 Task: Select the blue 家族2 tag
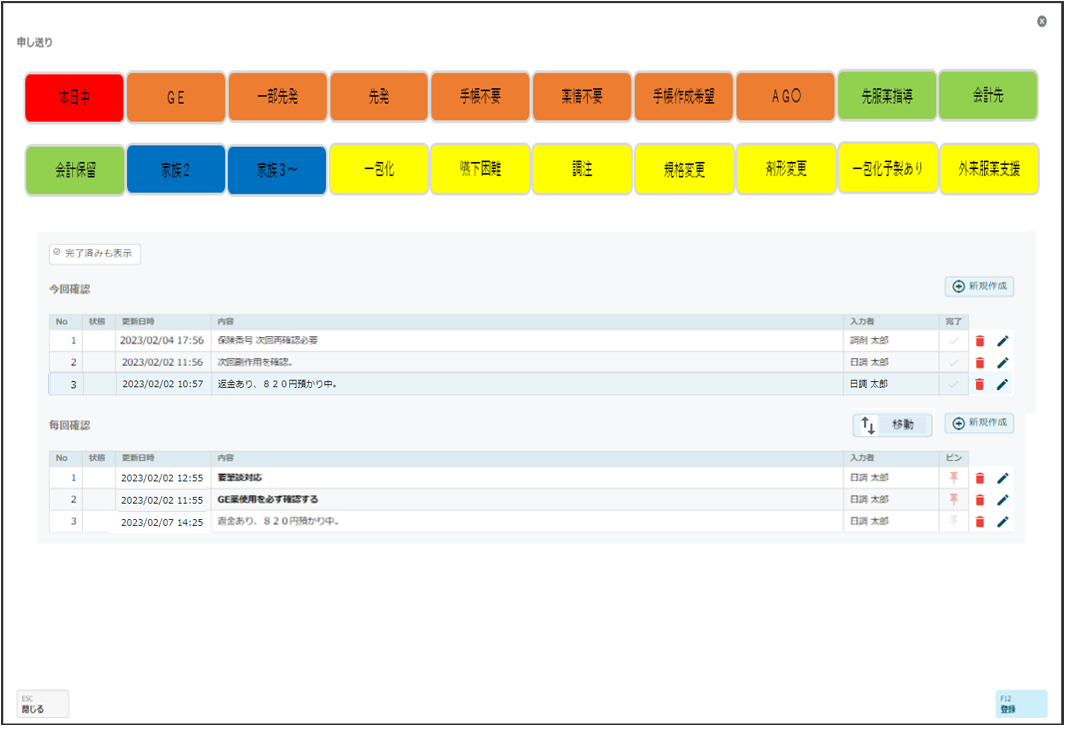tap(176, 170)
